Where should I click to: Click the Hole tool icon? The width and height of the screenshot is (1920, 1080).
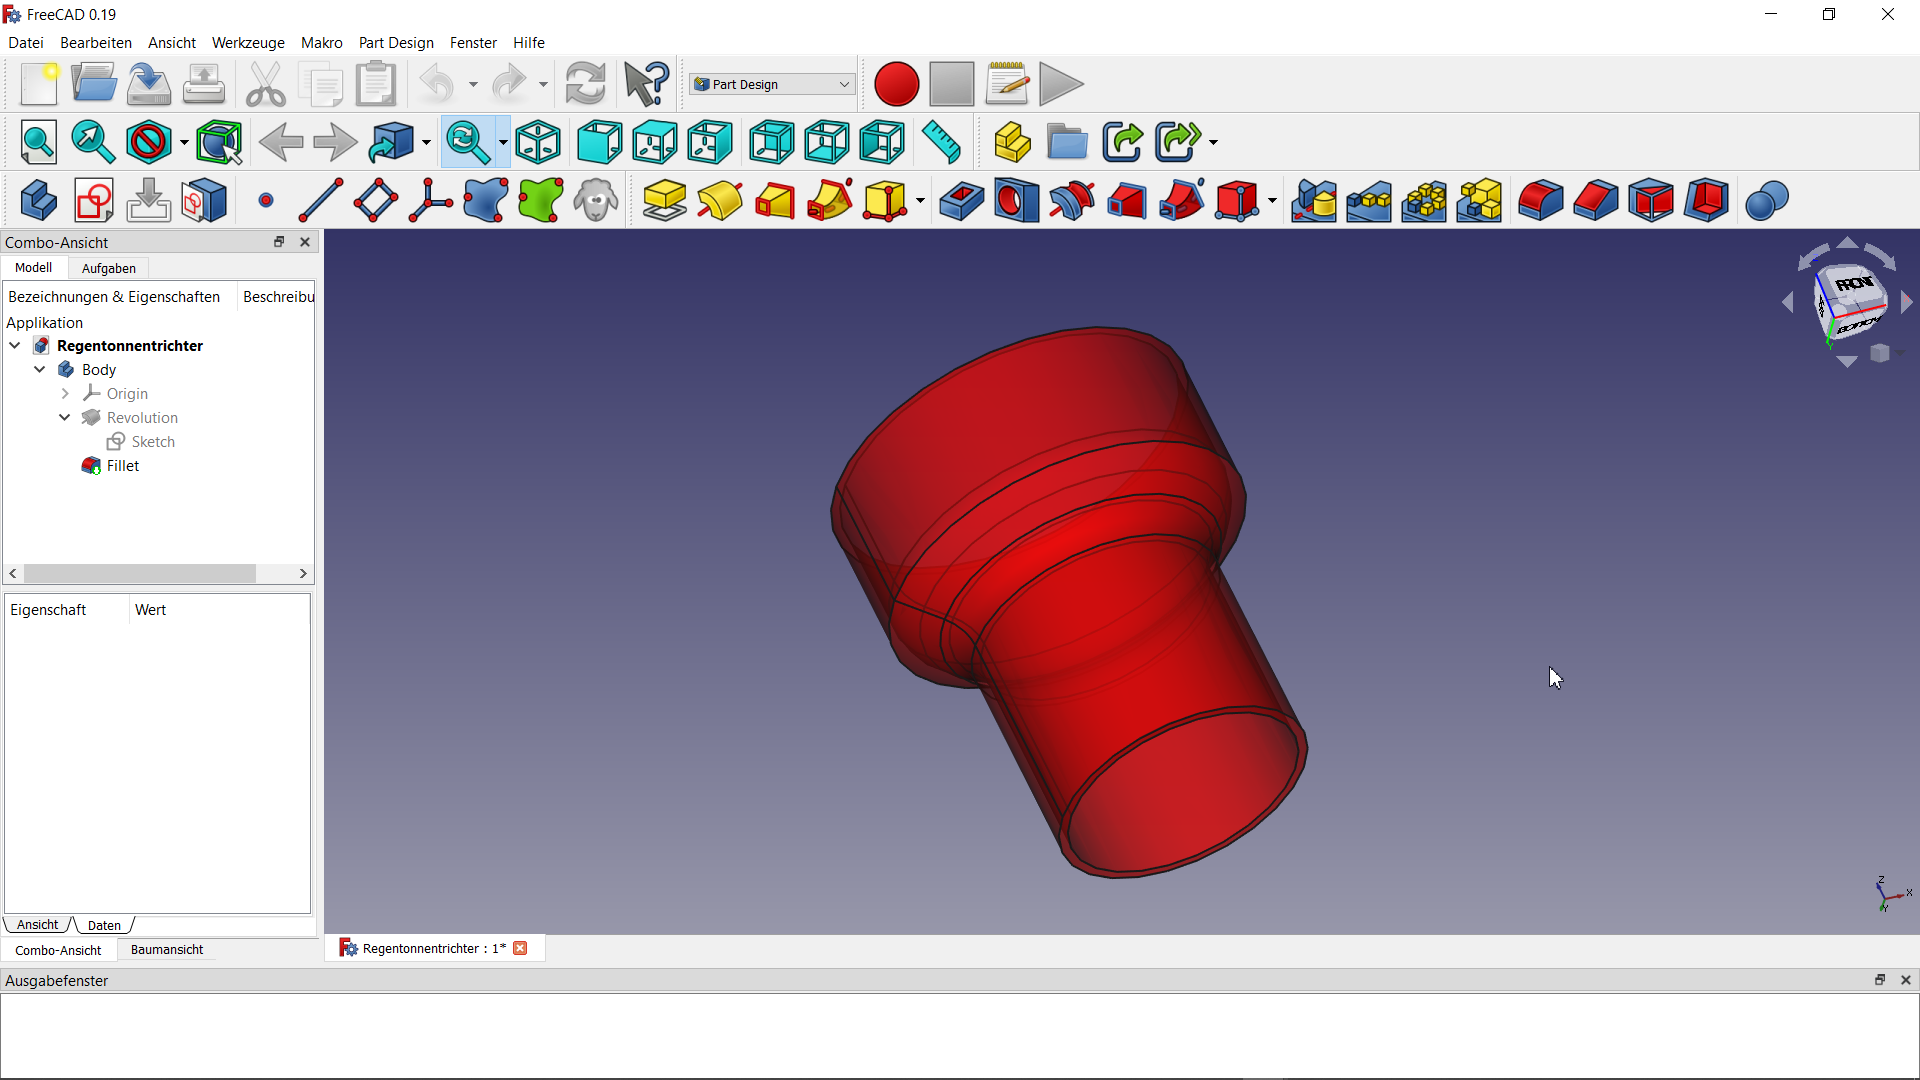(x=1016, y=200)
